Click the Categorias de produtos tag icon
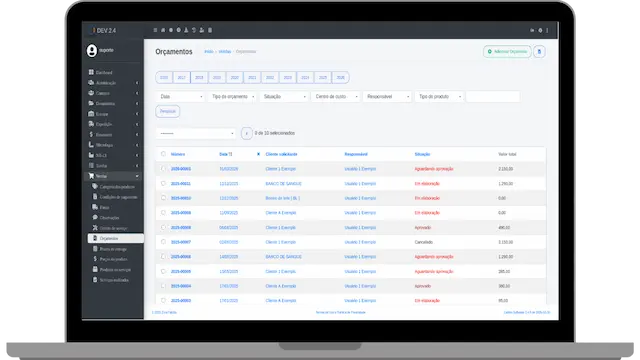640x360 pixels. pyautogui.click(x=95, y=186)
